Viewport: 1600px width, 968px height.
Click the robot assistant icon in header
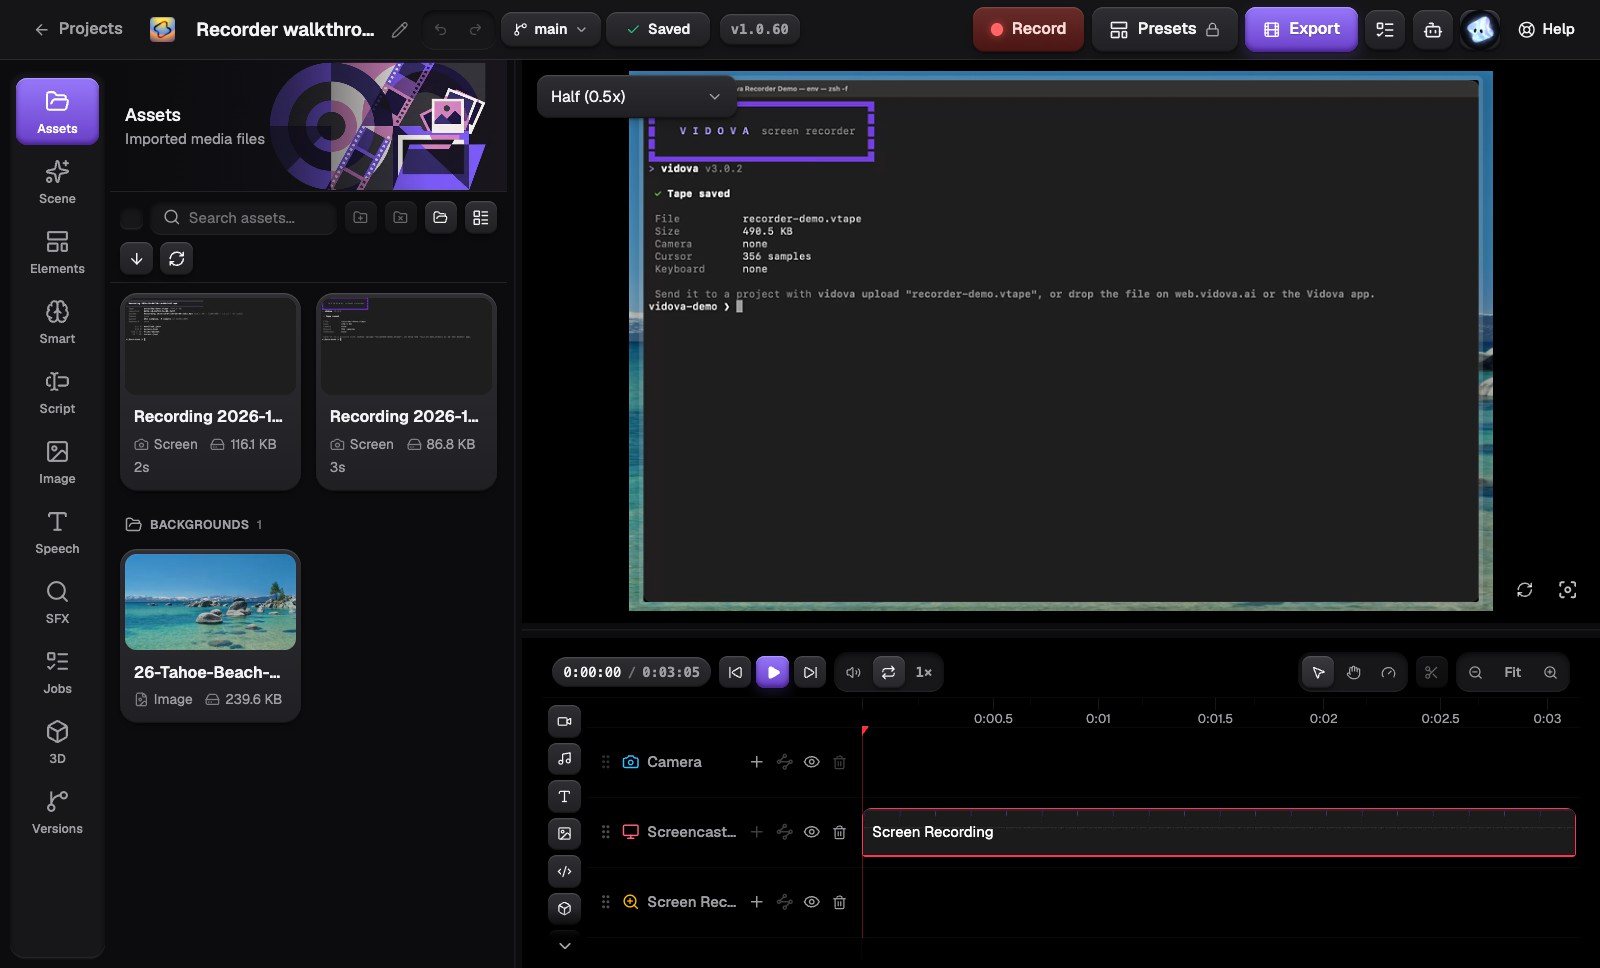(1432, 30)
